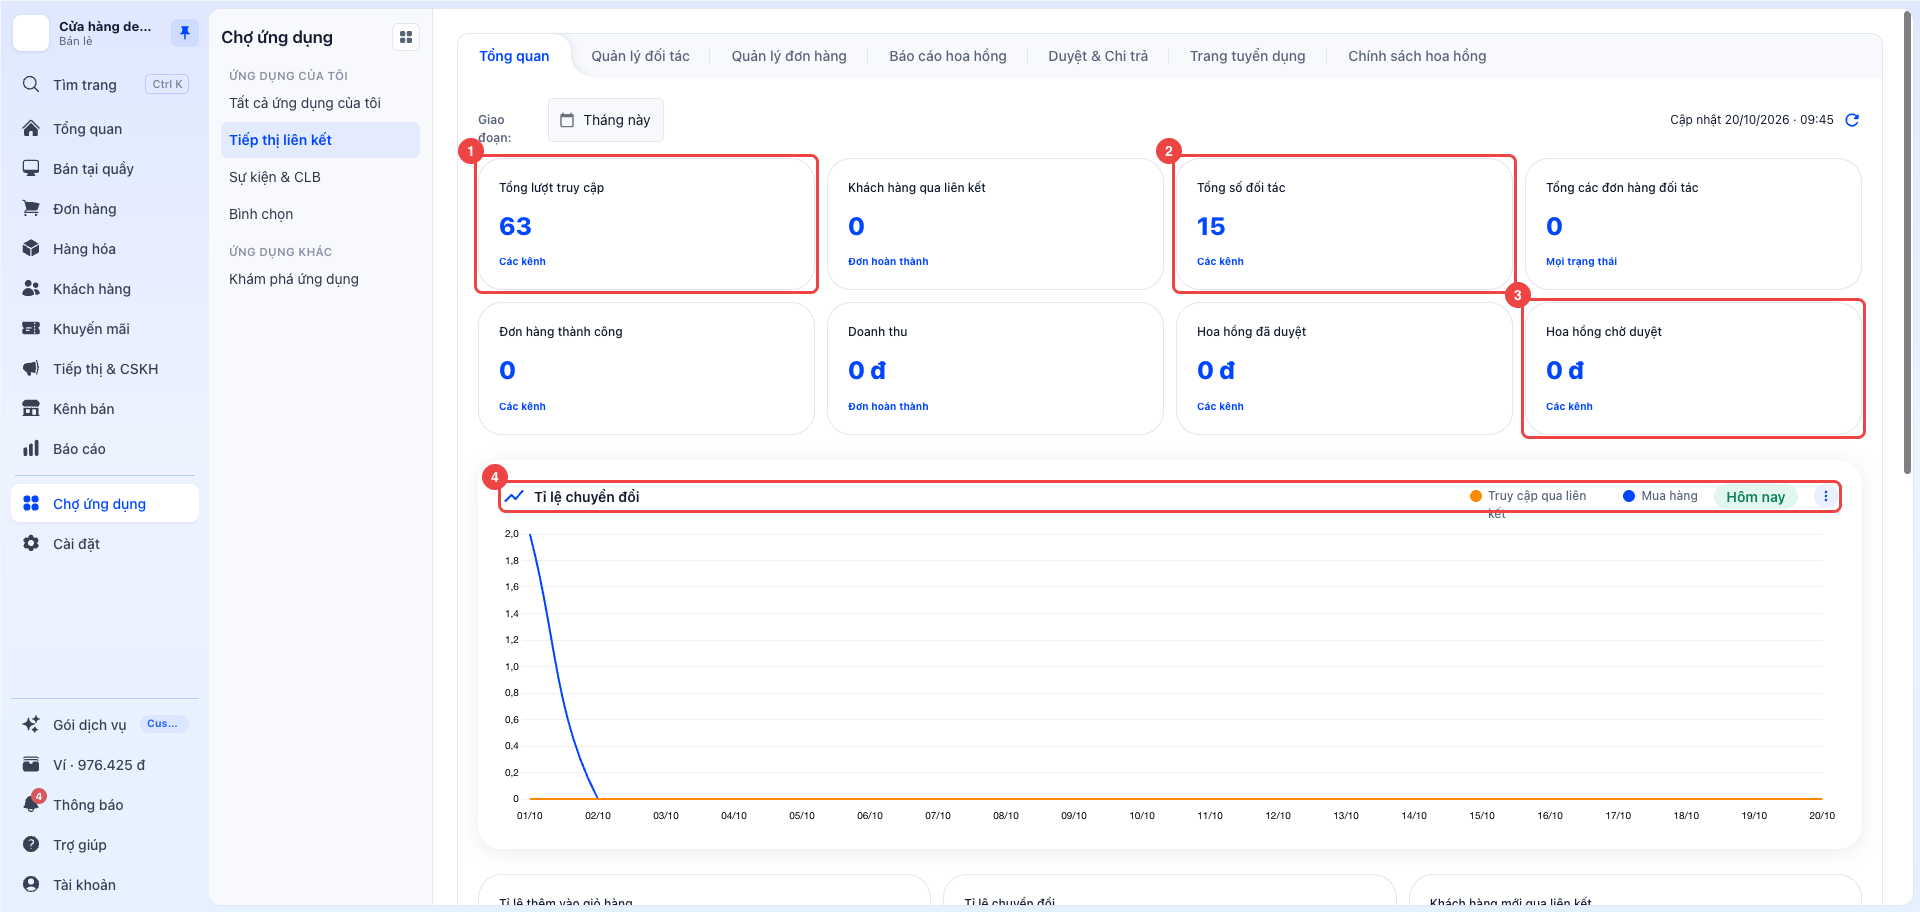Click the Bán tại quầy monitor icon
This screenshot has width=1920, height=912.
coord(31,168)
